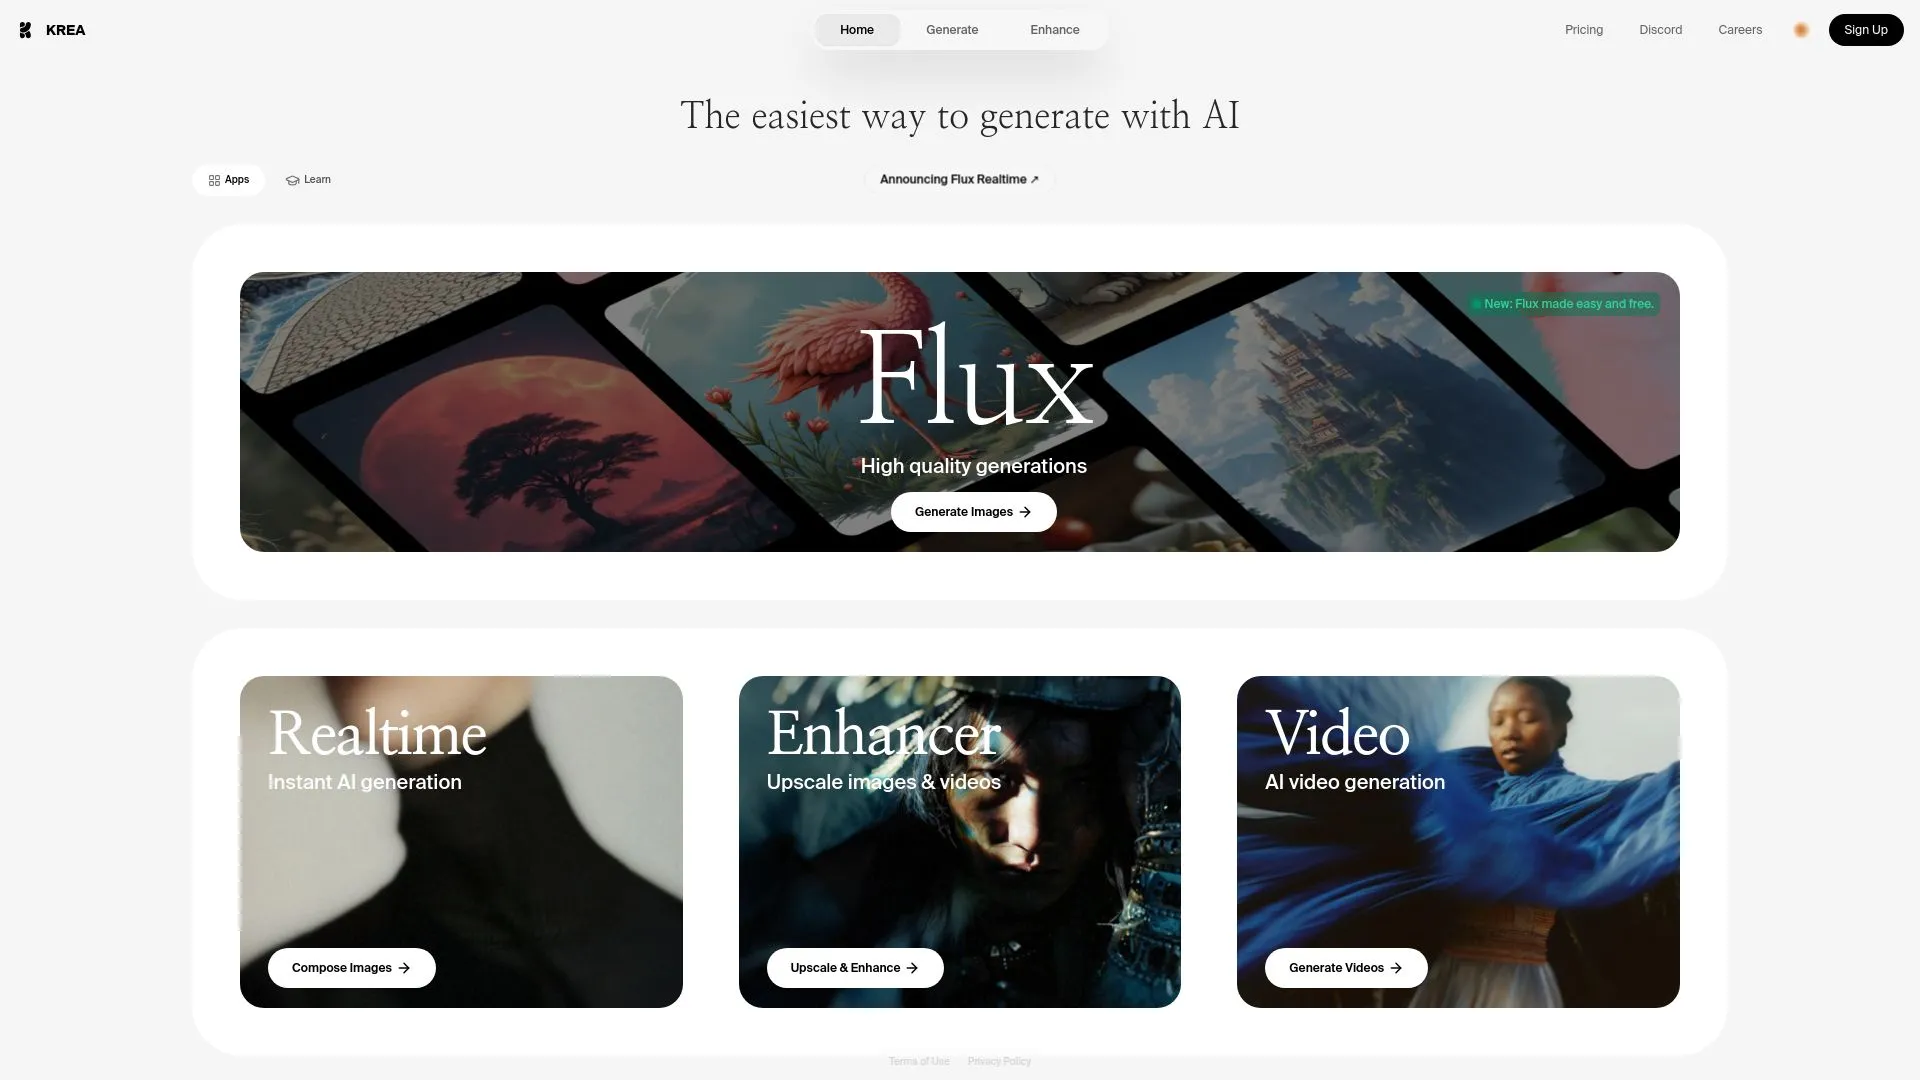
Task: Click the Announcing Flux Realtime link
Action: coord(959,179)
